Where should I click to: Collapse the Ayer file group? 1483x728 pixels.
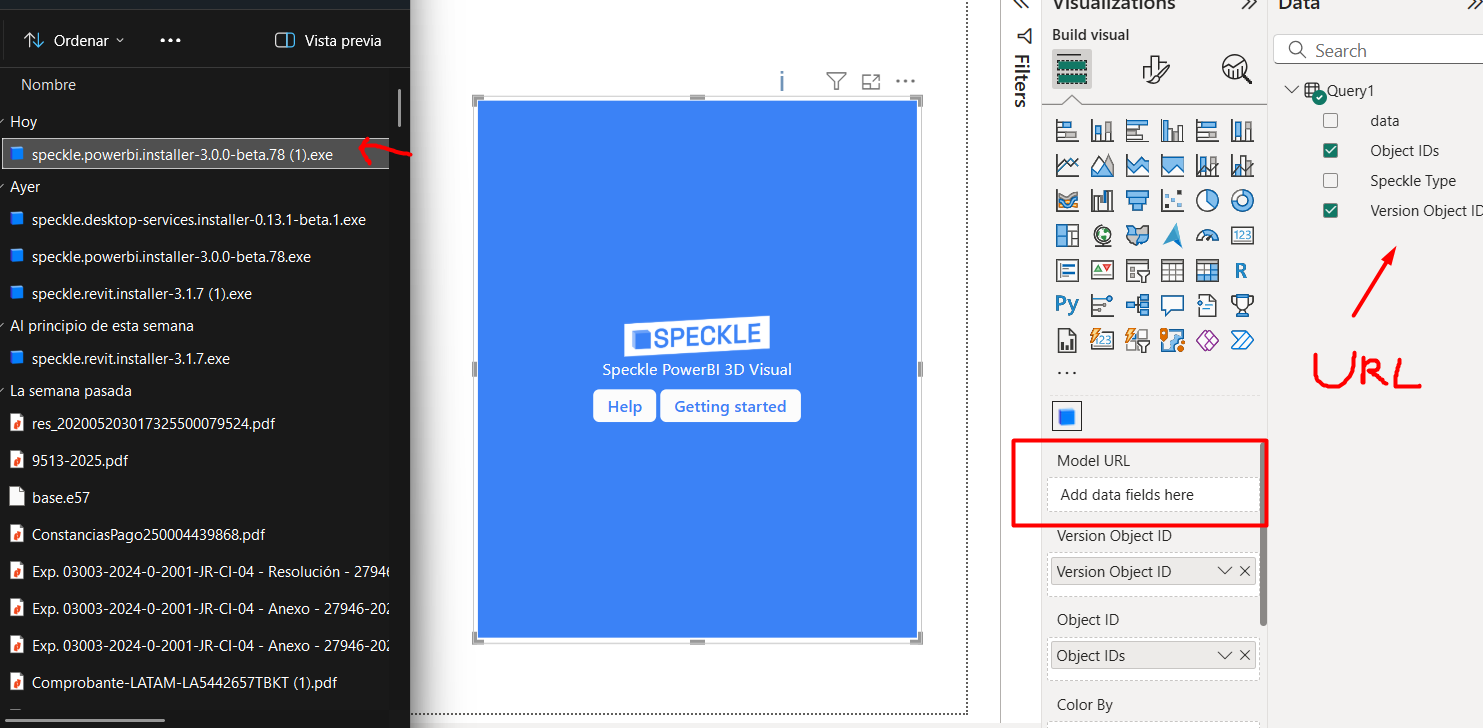[3, 187]
